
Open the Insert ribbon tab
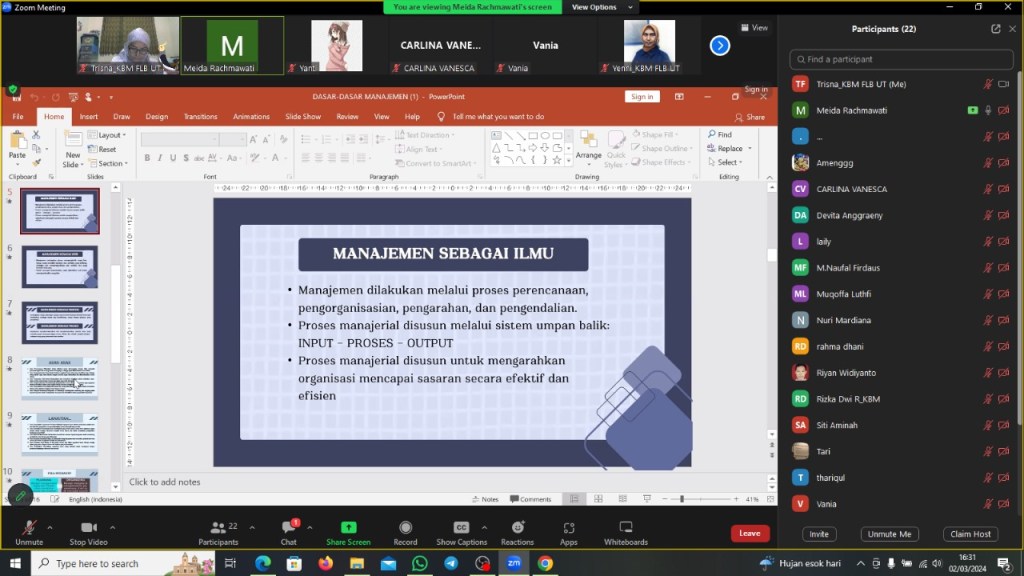tap(89, 116)
